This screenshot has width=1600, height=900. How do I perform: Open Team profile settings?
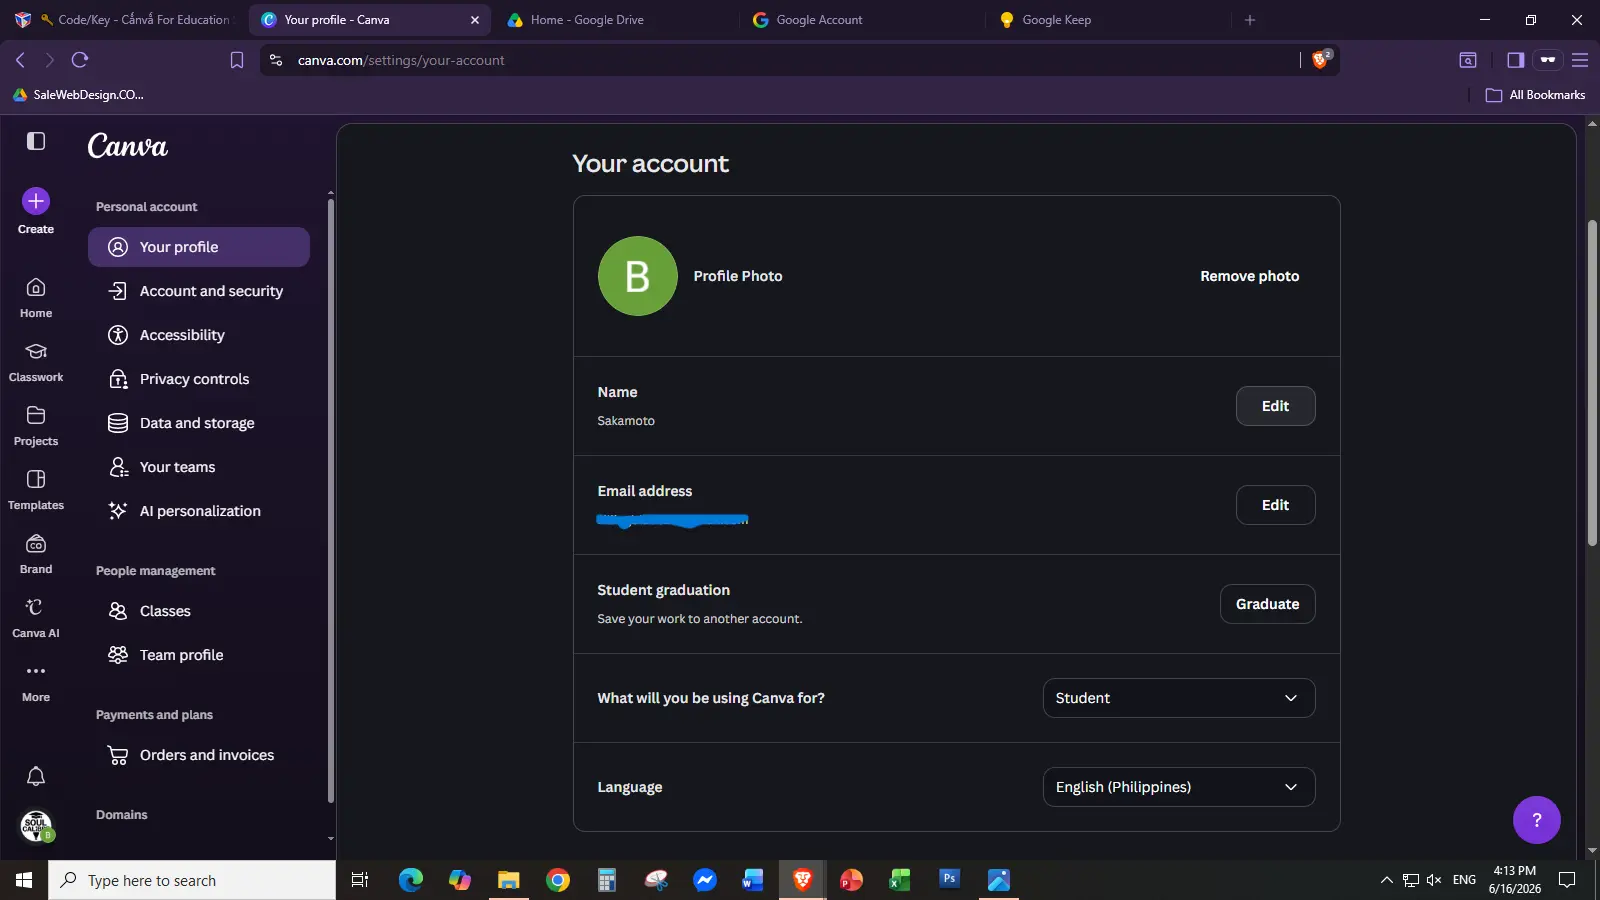click(x=199, y=655)
